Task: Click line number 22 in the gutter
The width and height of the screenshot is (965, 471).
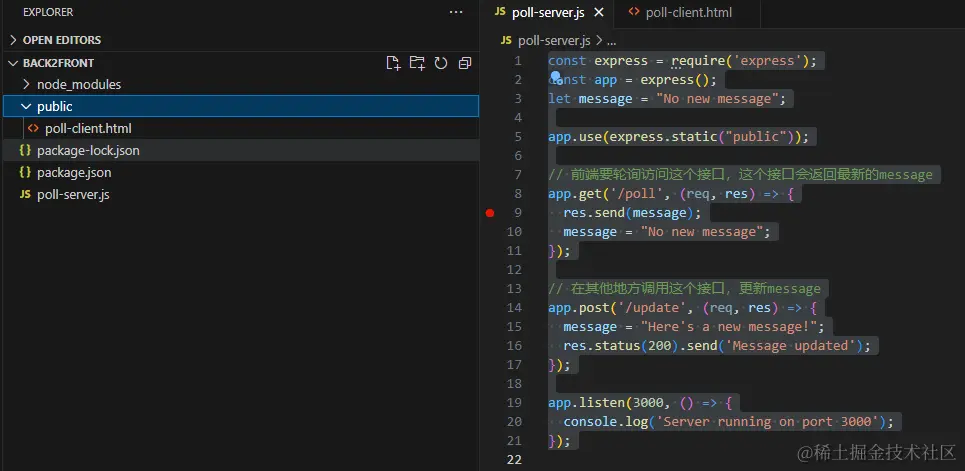Action: [x=514, y=459]
